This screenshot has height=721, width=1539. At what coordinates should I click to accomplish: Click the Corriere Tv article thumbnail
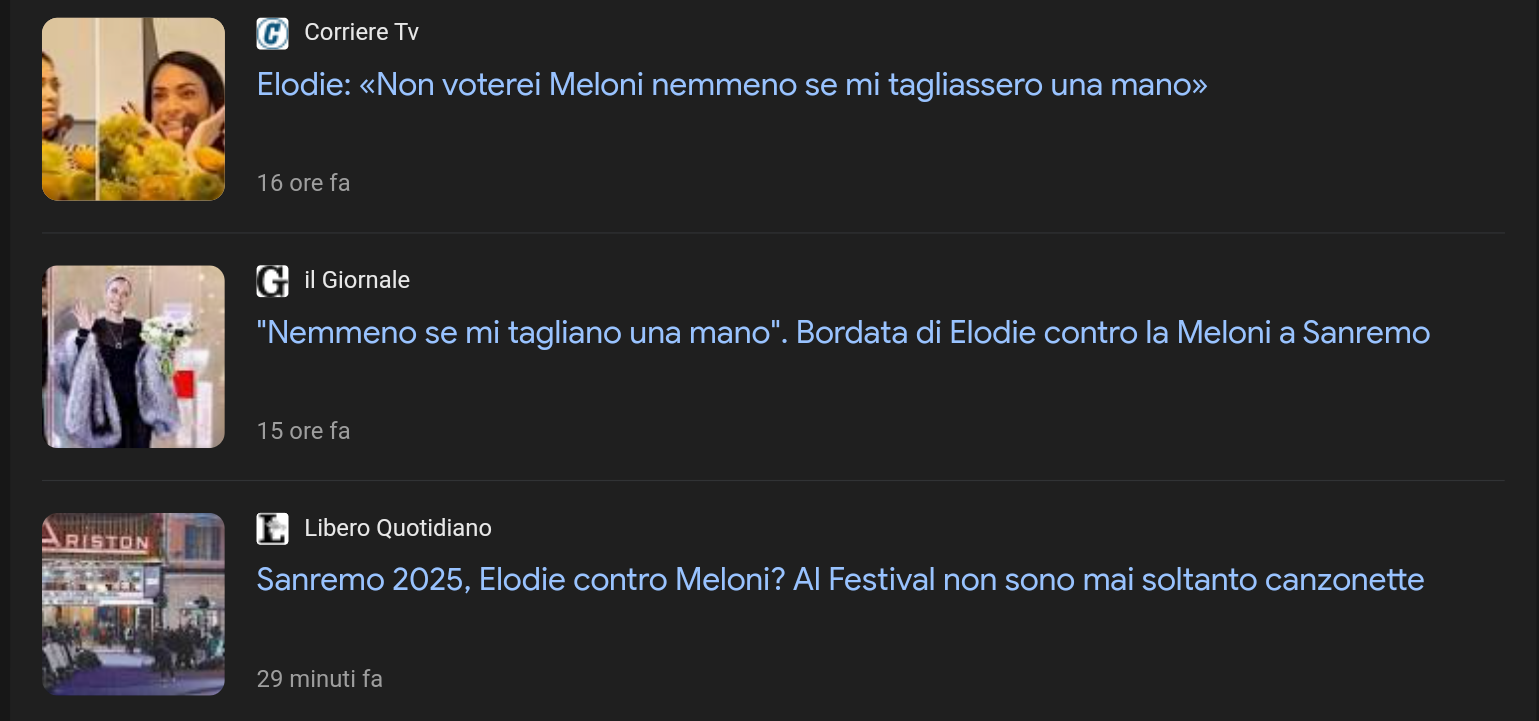(133, 109)
